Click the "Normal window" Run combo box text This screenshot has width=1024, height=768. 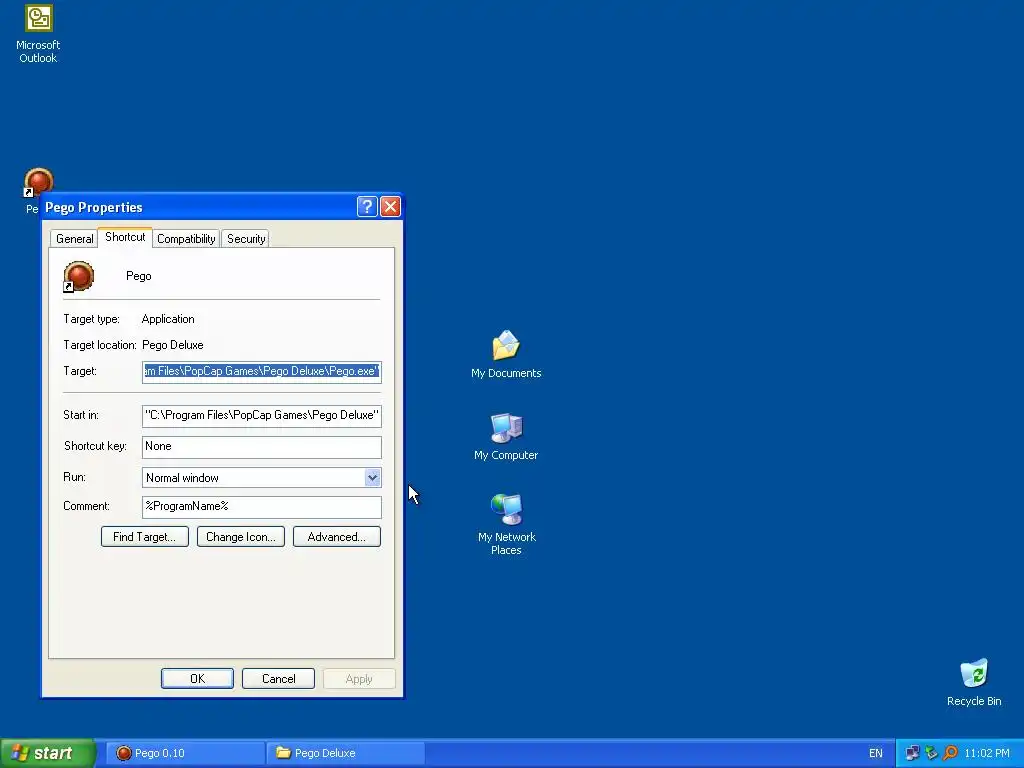click(182, 478)
